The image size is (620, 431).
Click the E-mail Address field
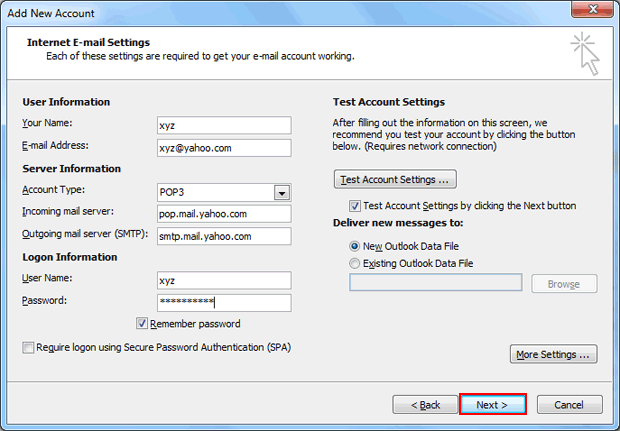224,148
